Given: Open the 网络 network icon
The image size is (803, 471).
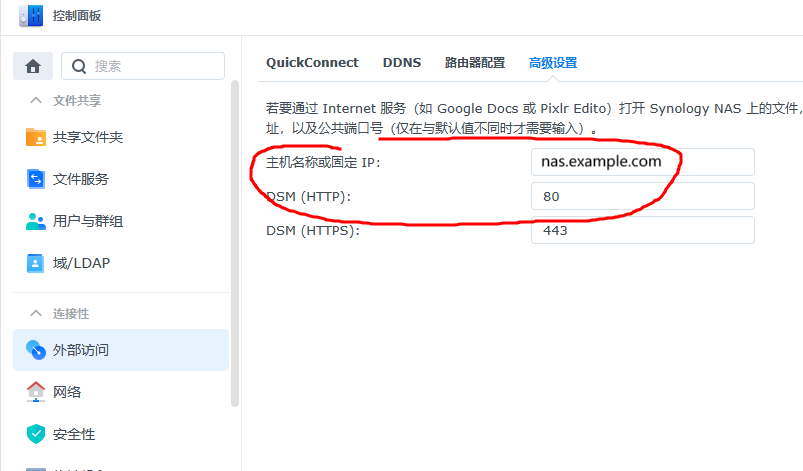Looking at the screenshot, I should click(x=36, y=391).
